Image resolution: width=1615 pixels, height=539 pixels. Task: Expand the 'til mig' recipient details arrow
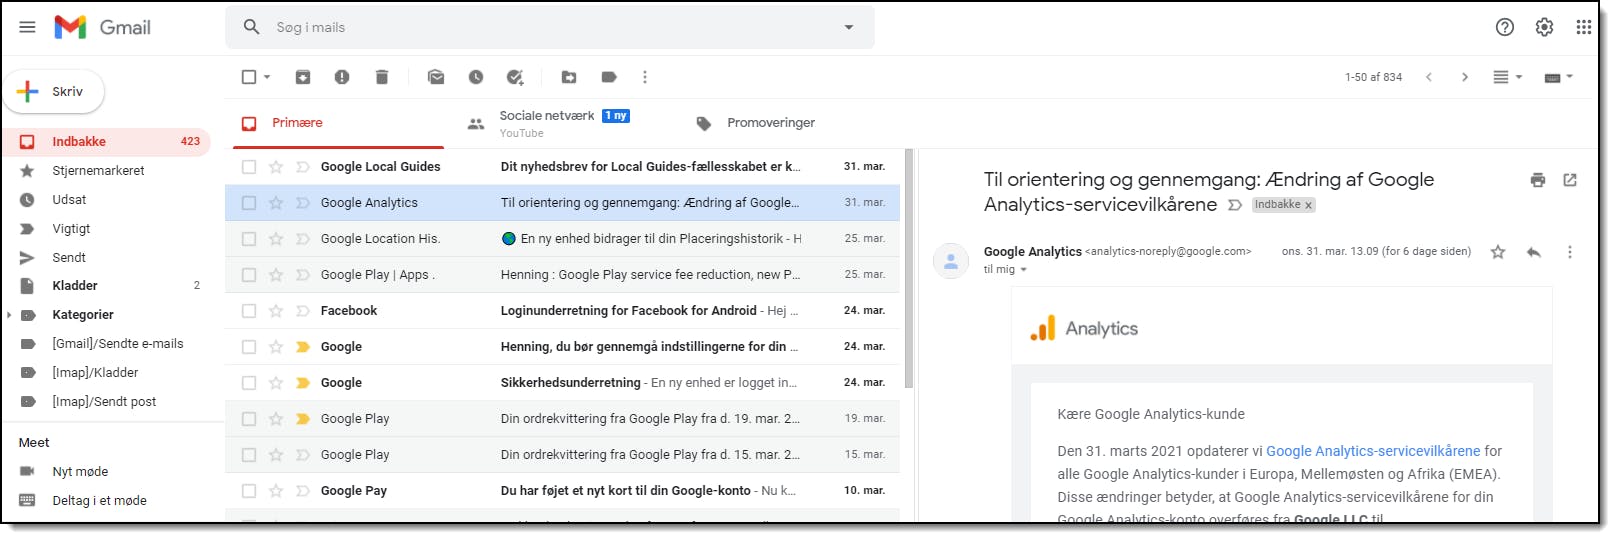[x=1023, y=270]
